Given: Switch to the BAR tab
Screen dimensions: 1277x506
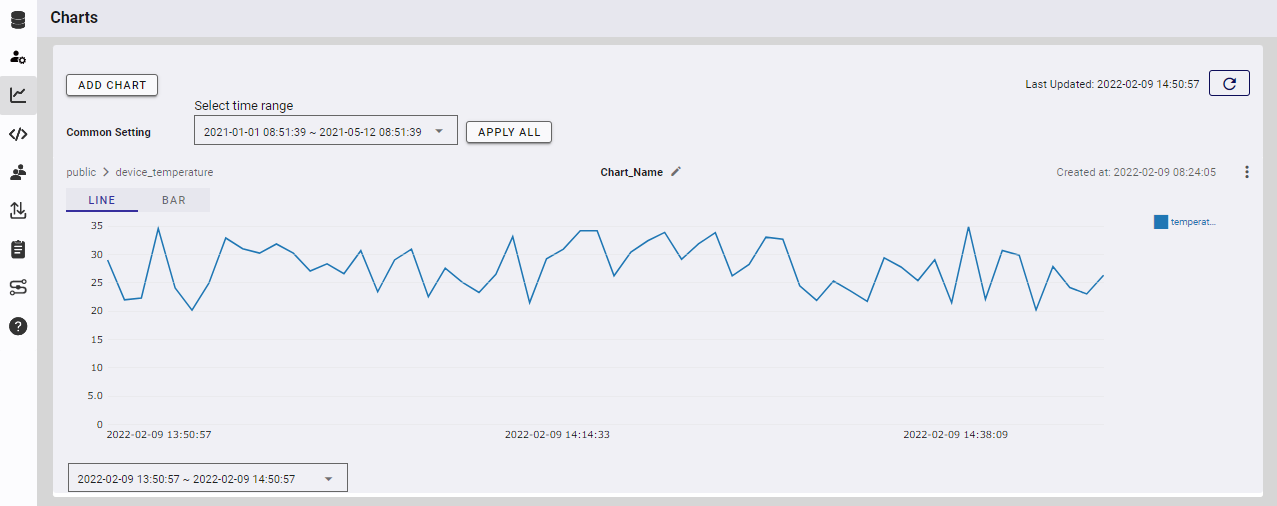Looking at the screenshot, I should (x=174, y=200).
